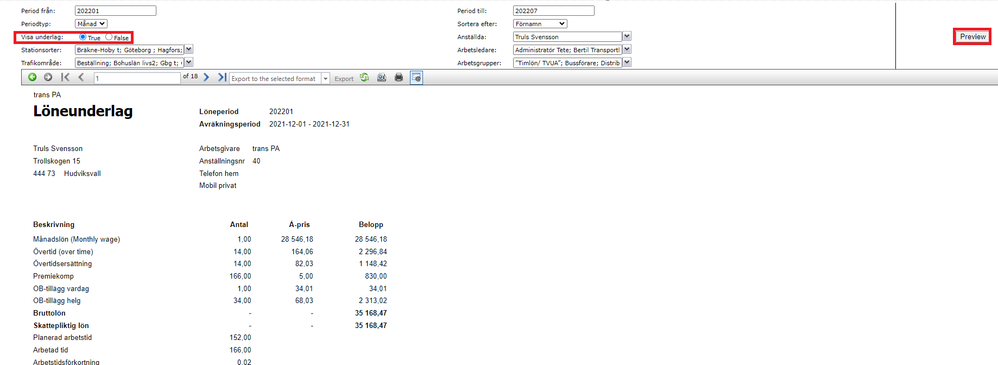Click the OB-tillägg helg amount 2 313,02
The height and width of the screenshot is (365, 998).
tap(374, 300)
